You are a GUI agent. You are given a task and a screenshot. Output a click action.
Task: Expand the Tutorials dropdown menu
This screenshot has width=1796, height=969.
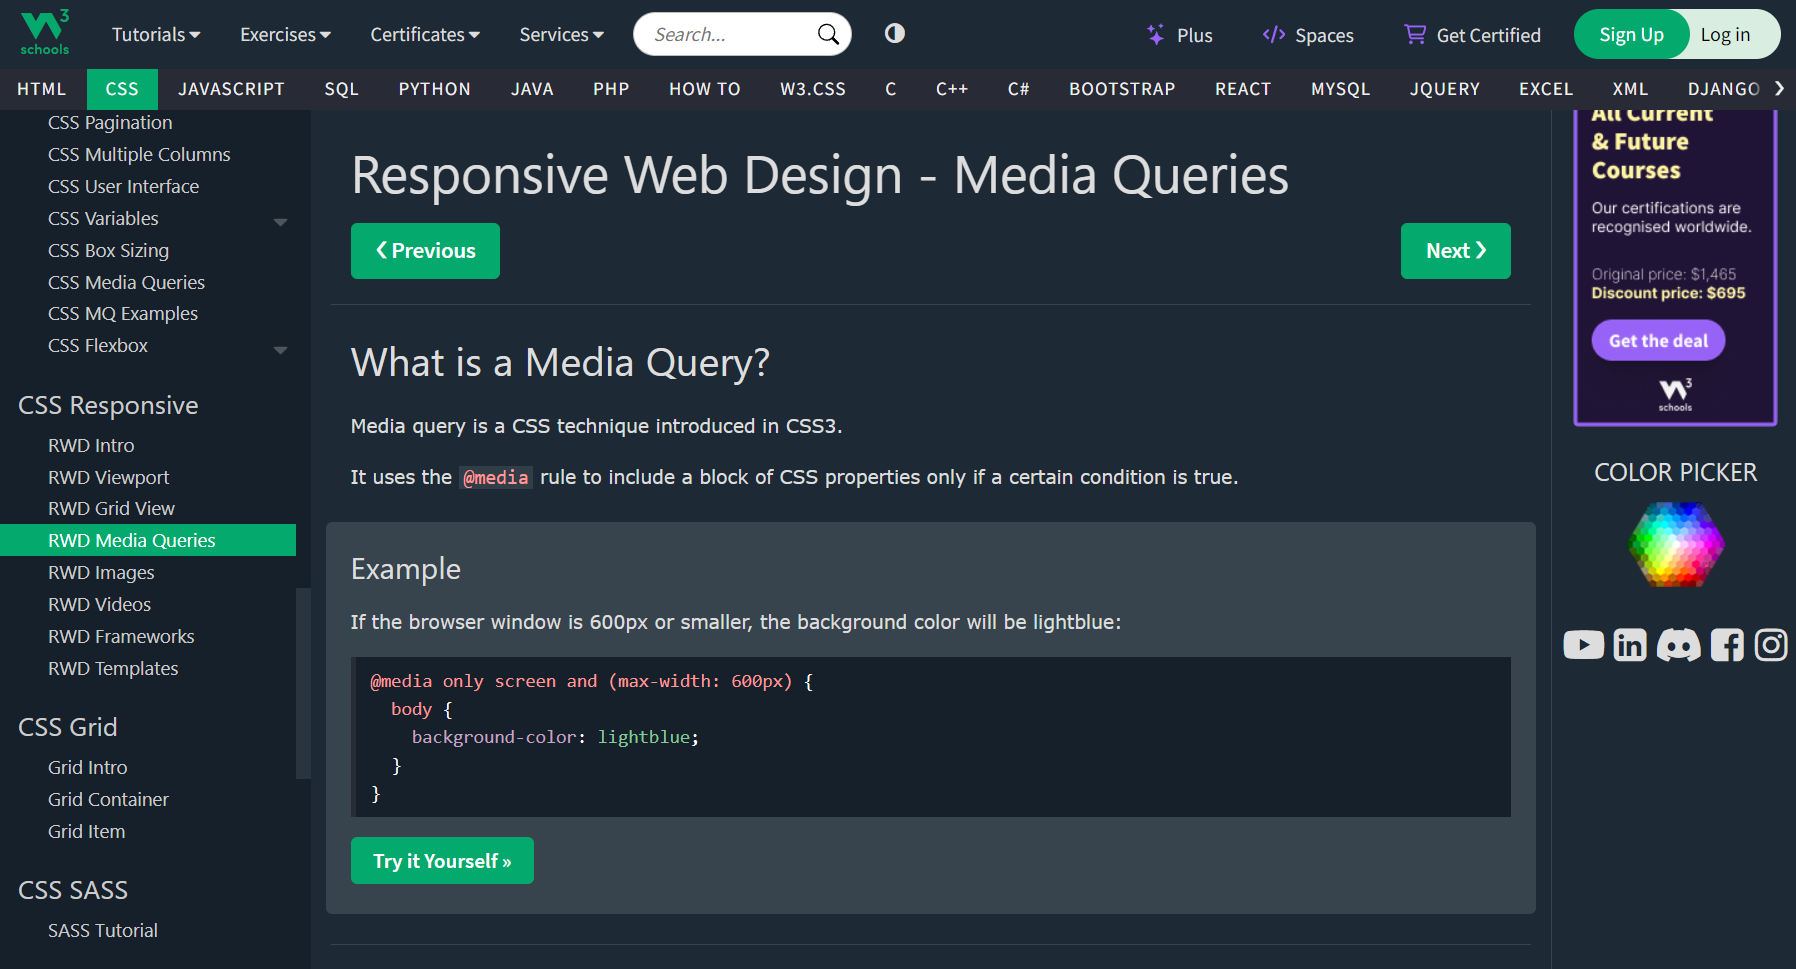coord(156,35)
